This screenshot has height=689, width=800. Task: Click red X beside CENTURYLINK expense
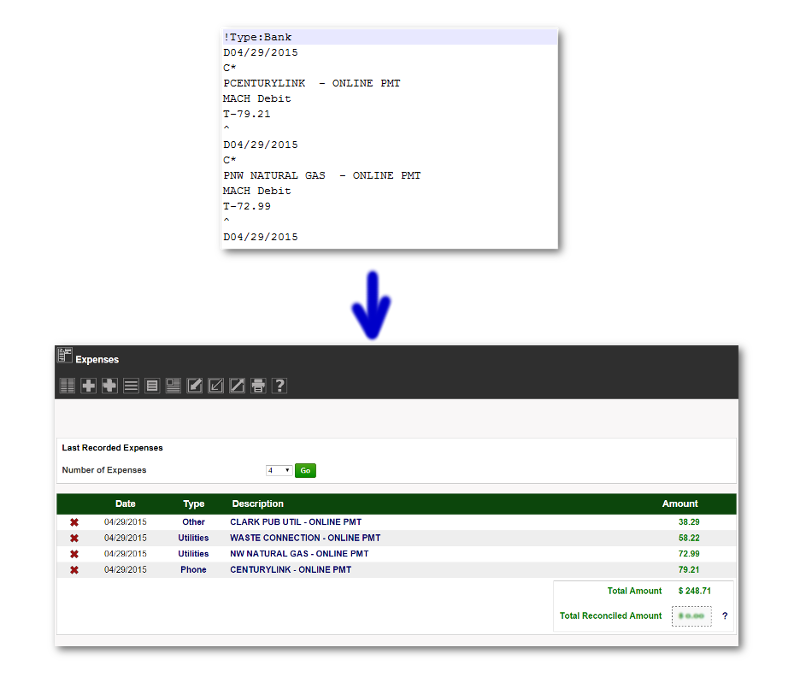(x=74, y=570)
